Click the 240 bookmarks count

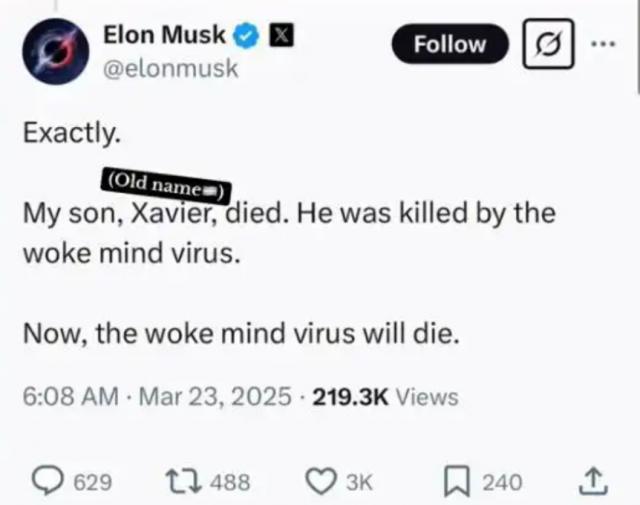click(501, 483)
